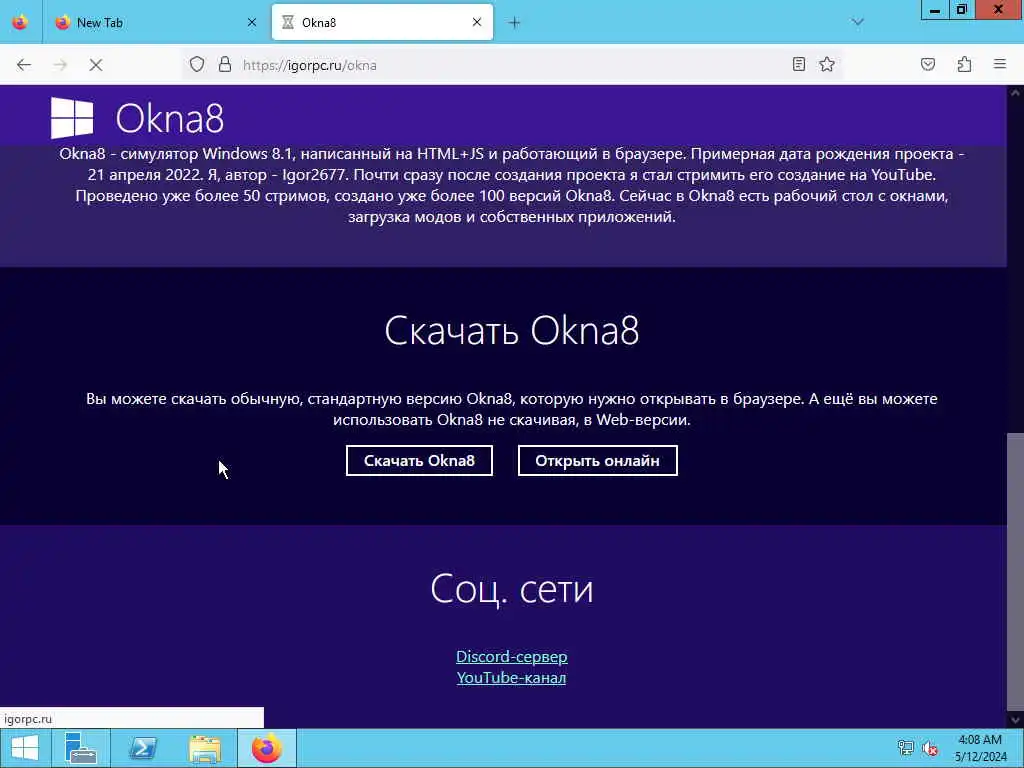Click the scrollbar up arrow
Screen dimensions: 1024x768
click(1015, 93)
